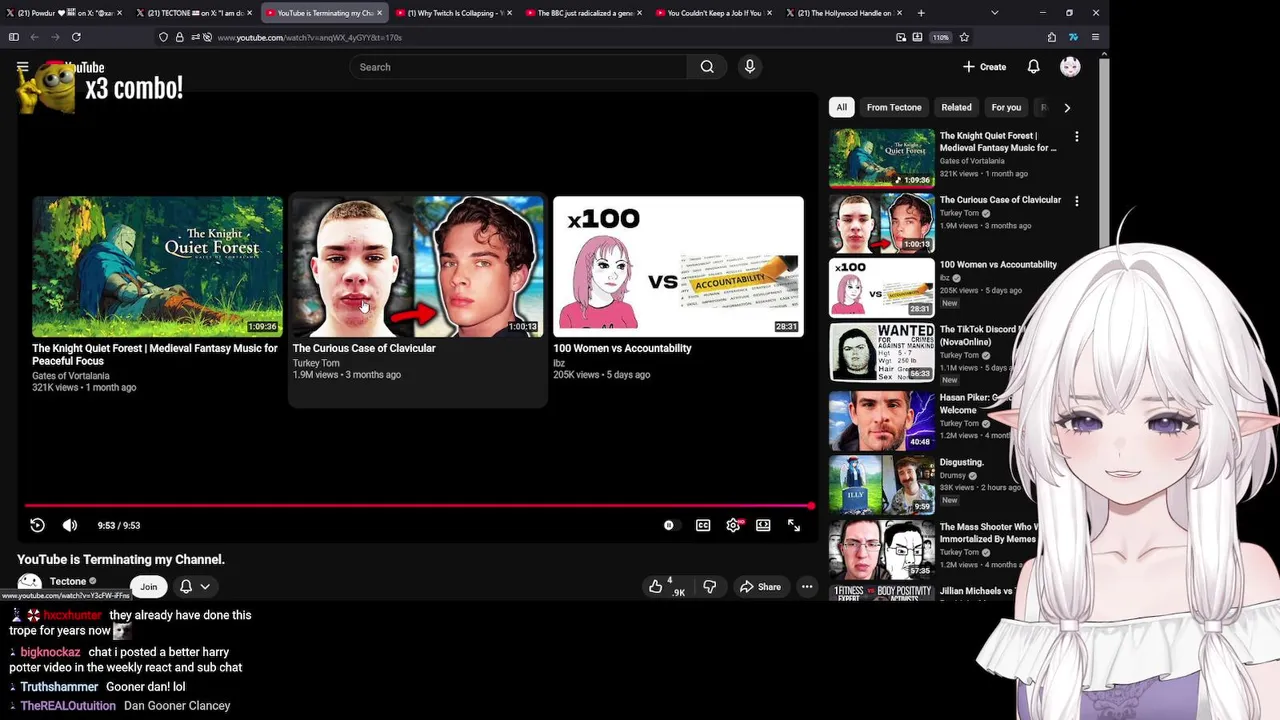Switch to 'The BBC just radicalized' browser tab
The width and height of the screenshot is (1280, 720).
584,13
